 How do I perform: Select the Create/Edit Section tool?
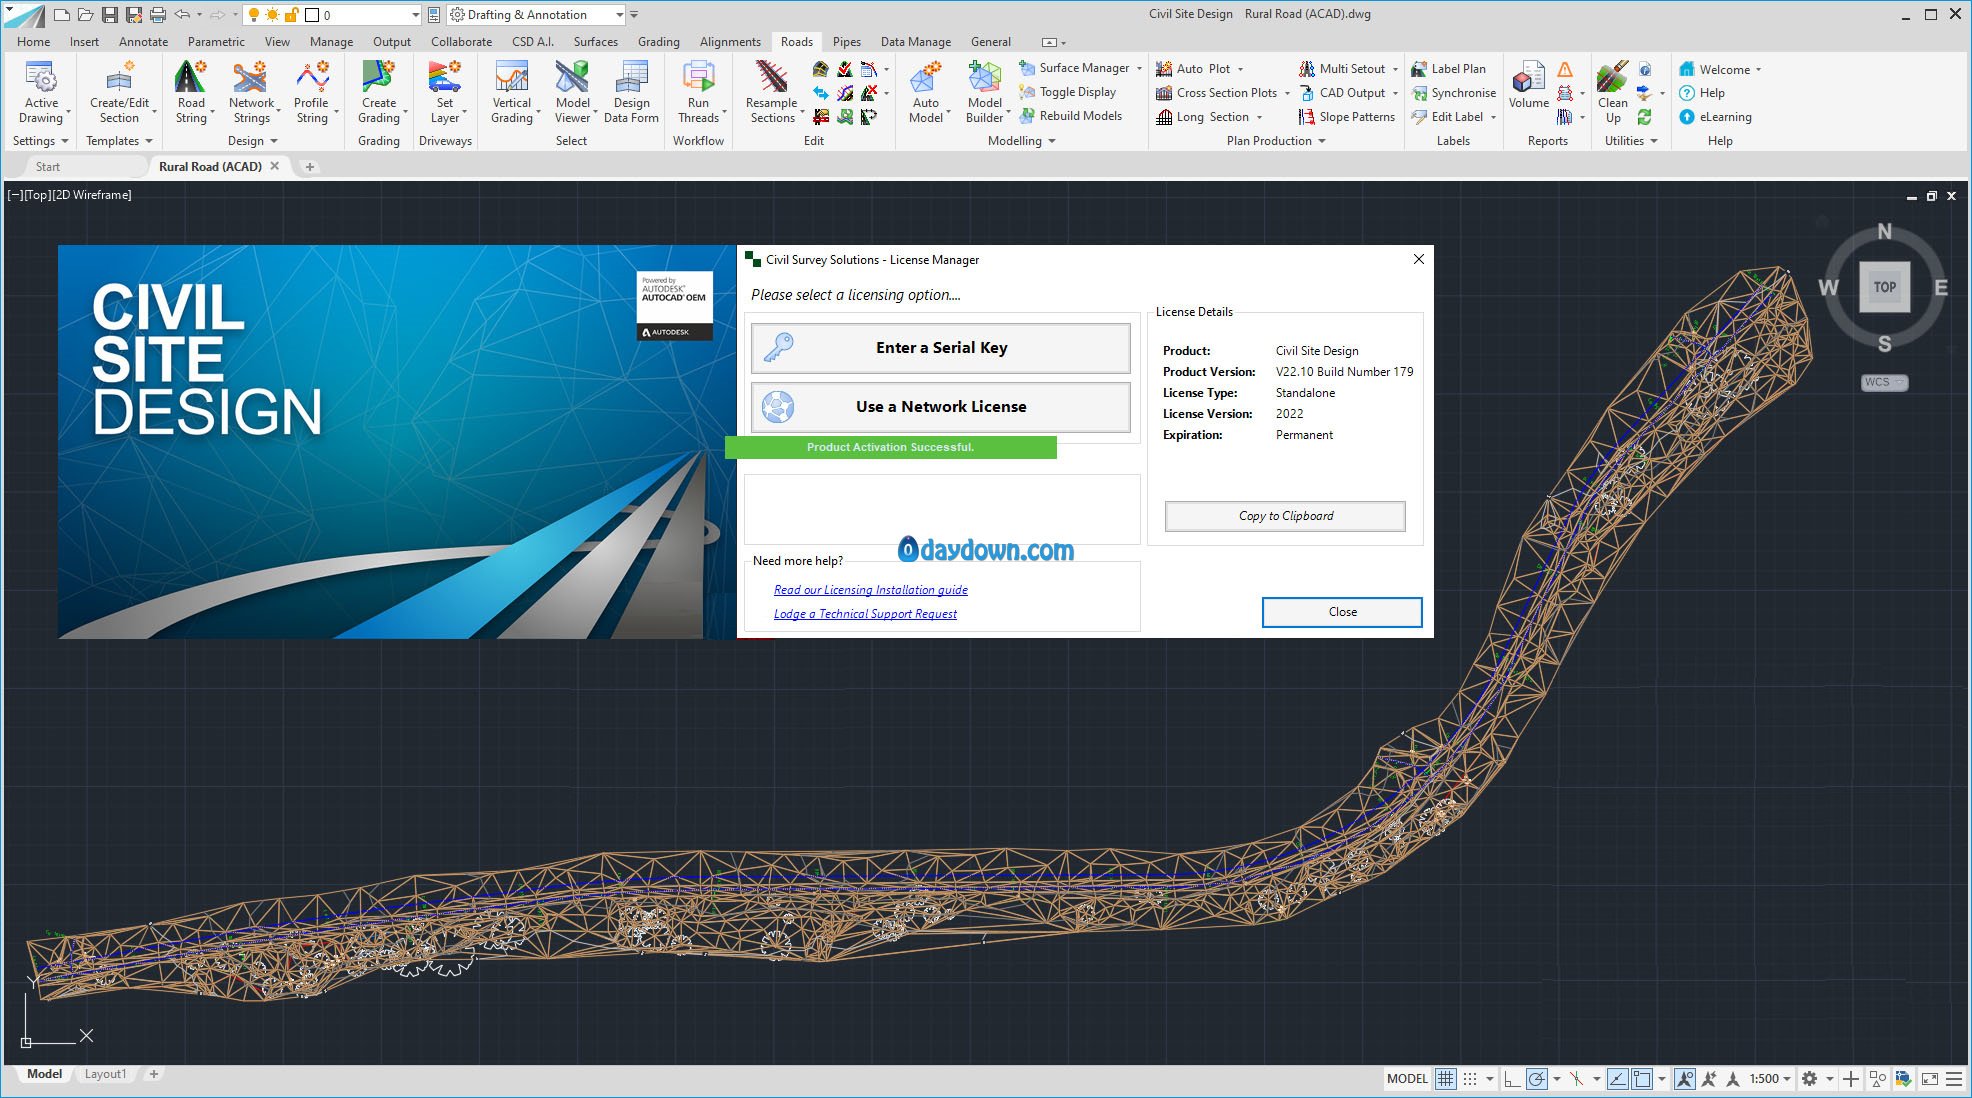pos(119,92)
